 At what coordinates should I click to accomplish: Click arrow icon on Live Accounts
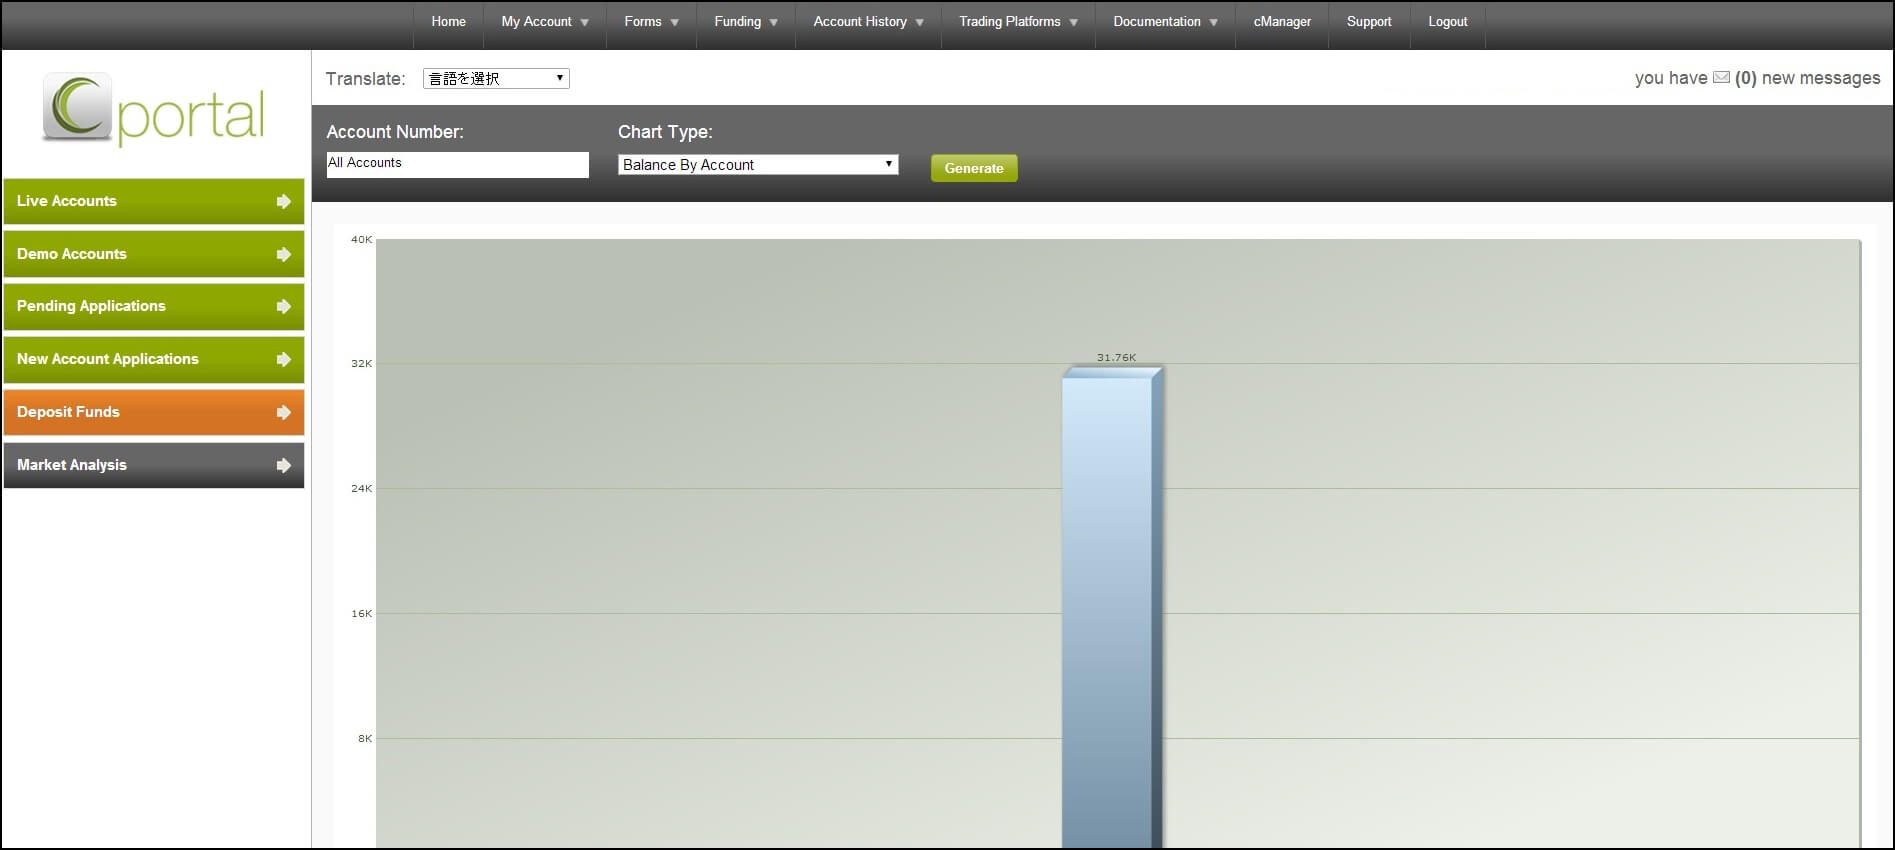(284, 201)
